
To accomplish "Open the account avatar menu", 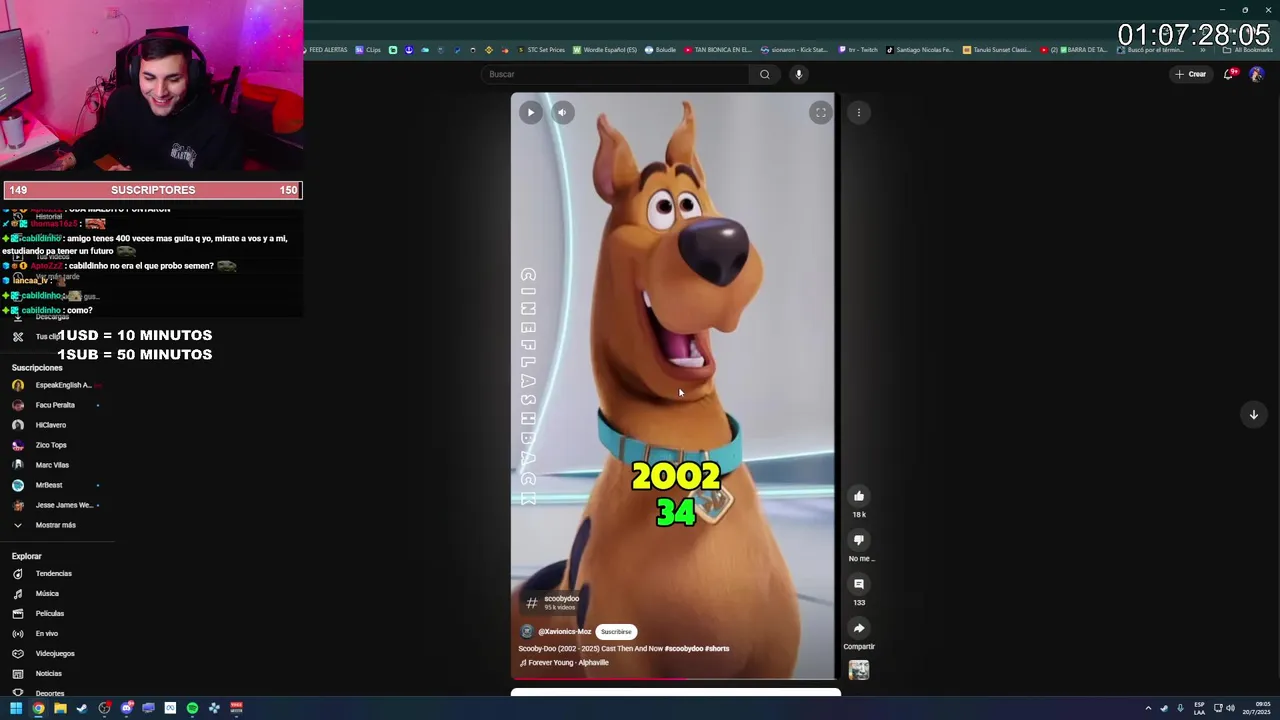I will (1257, 74).
